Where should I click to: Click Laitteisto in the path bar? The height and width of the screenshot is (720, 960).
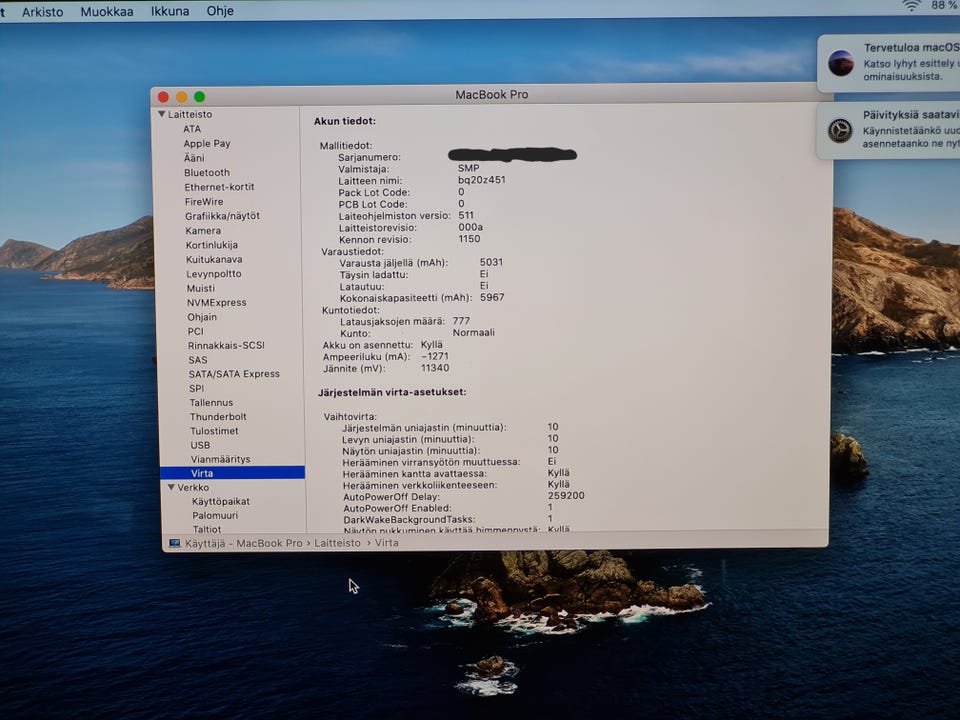coord(337,543)
